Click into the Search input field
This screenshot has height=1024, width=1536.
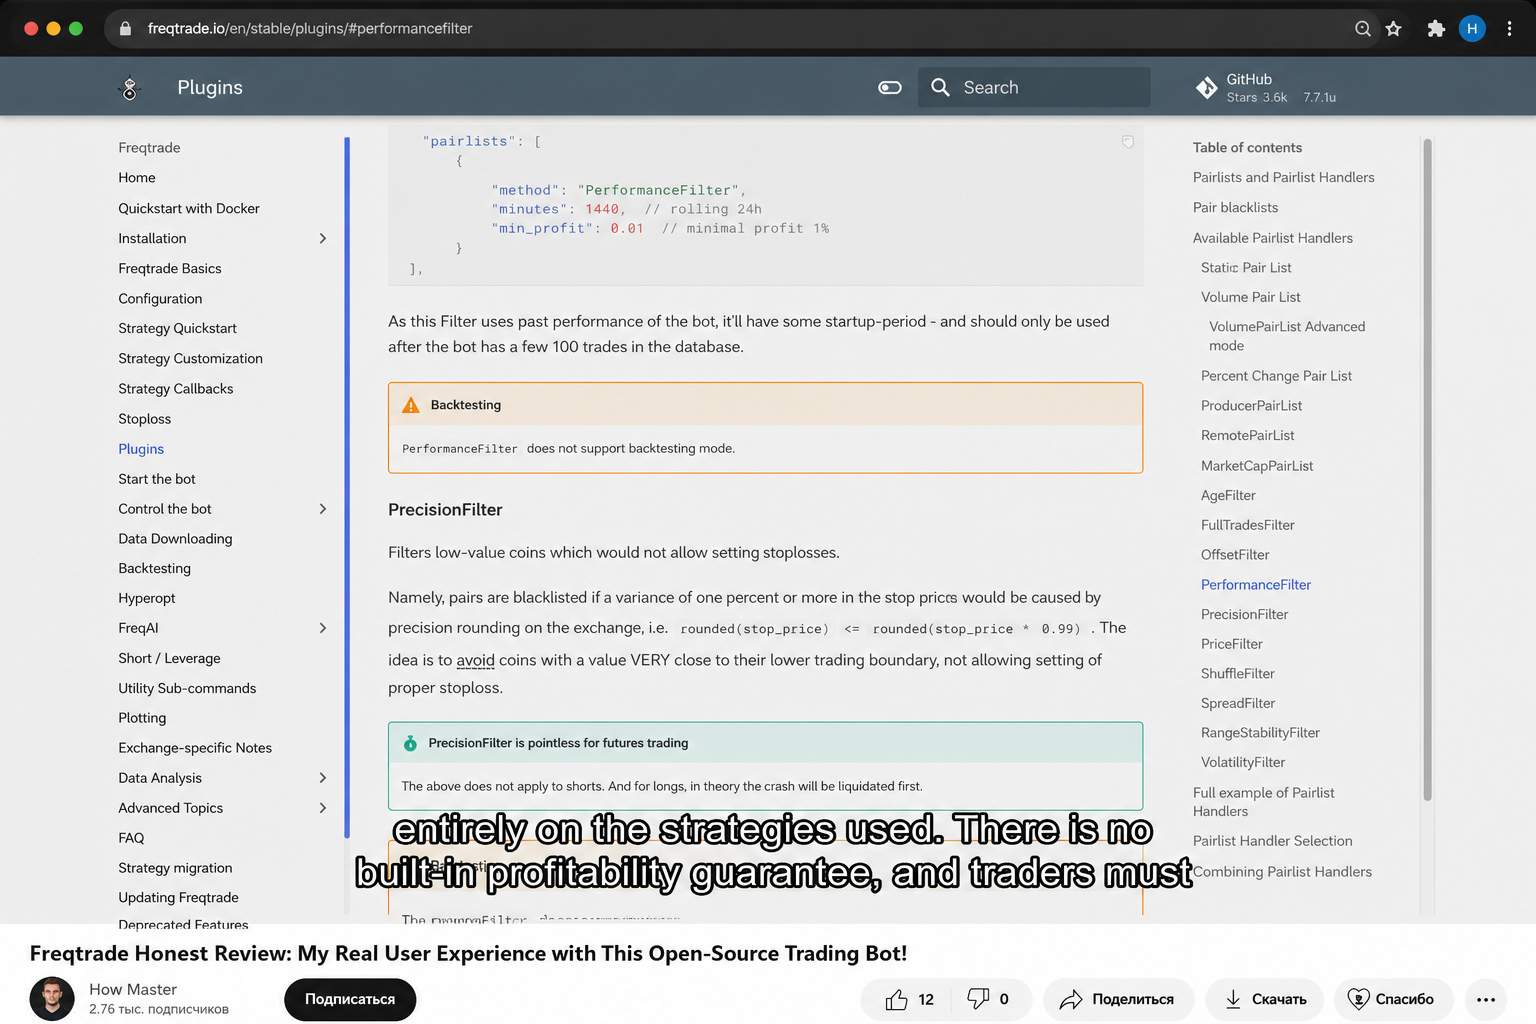coord(1034,88)
